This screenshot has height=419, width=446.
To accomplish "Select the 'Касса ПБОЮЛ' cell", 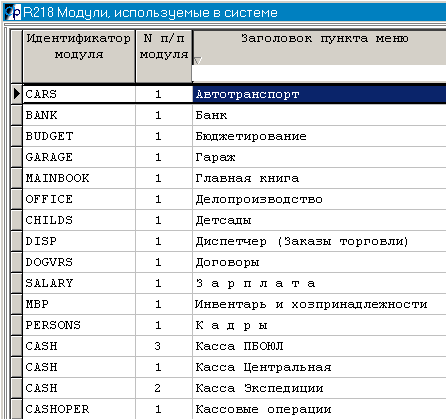I will tap(319, 346).
